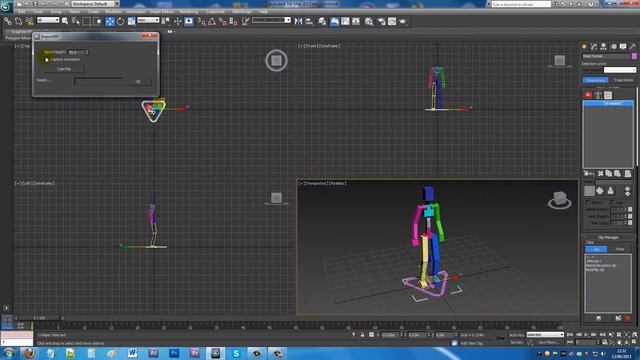640x360 pixels.
Task: Click the Play Animation button
Action: pyautogui.click(x=587, y=335)
